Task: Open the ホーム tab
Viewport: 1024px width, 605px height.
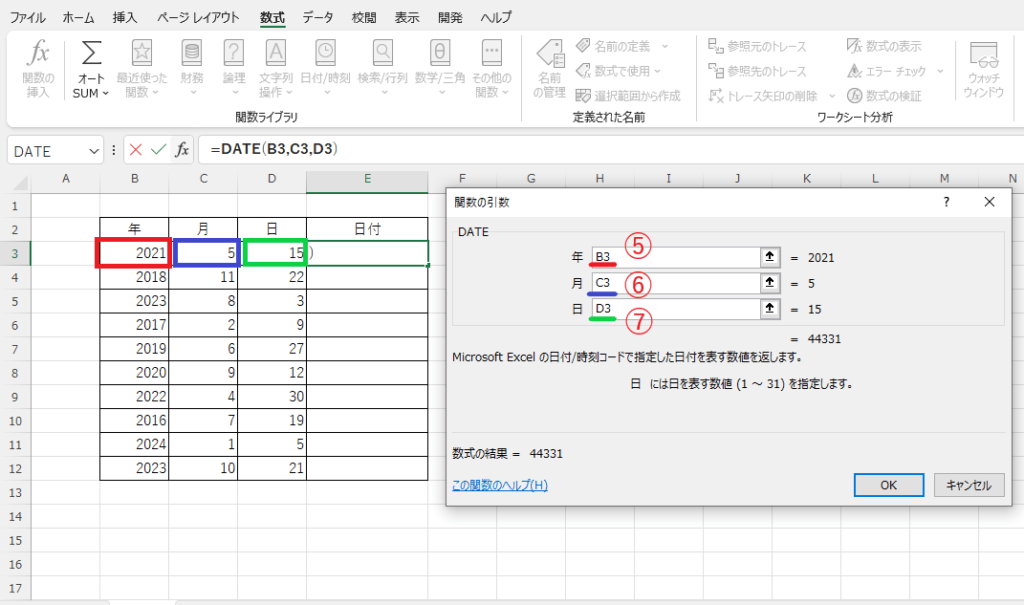Action: [x=78, y=18]
